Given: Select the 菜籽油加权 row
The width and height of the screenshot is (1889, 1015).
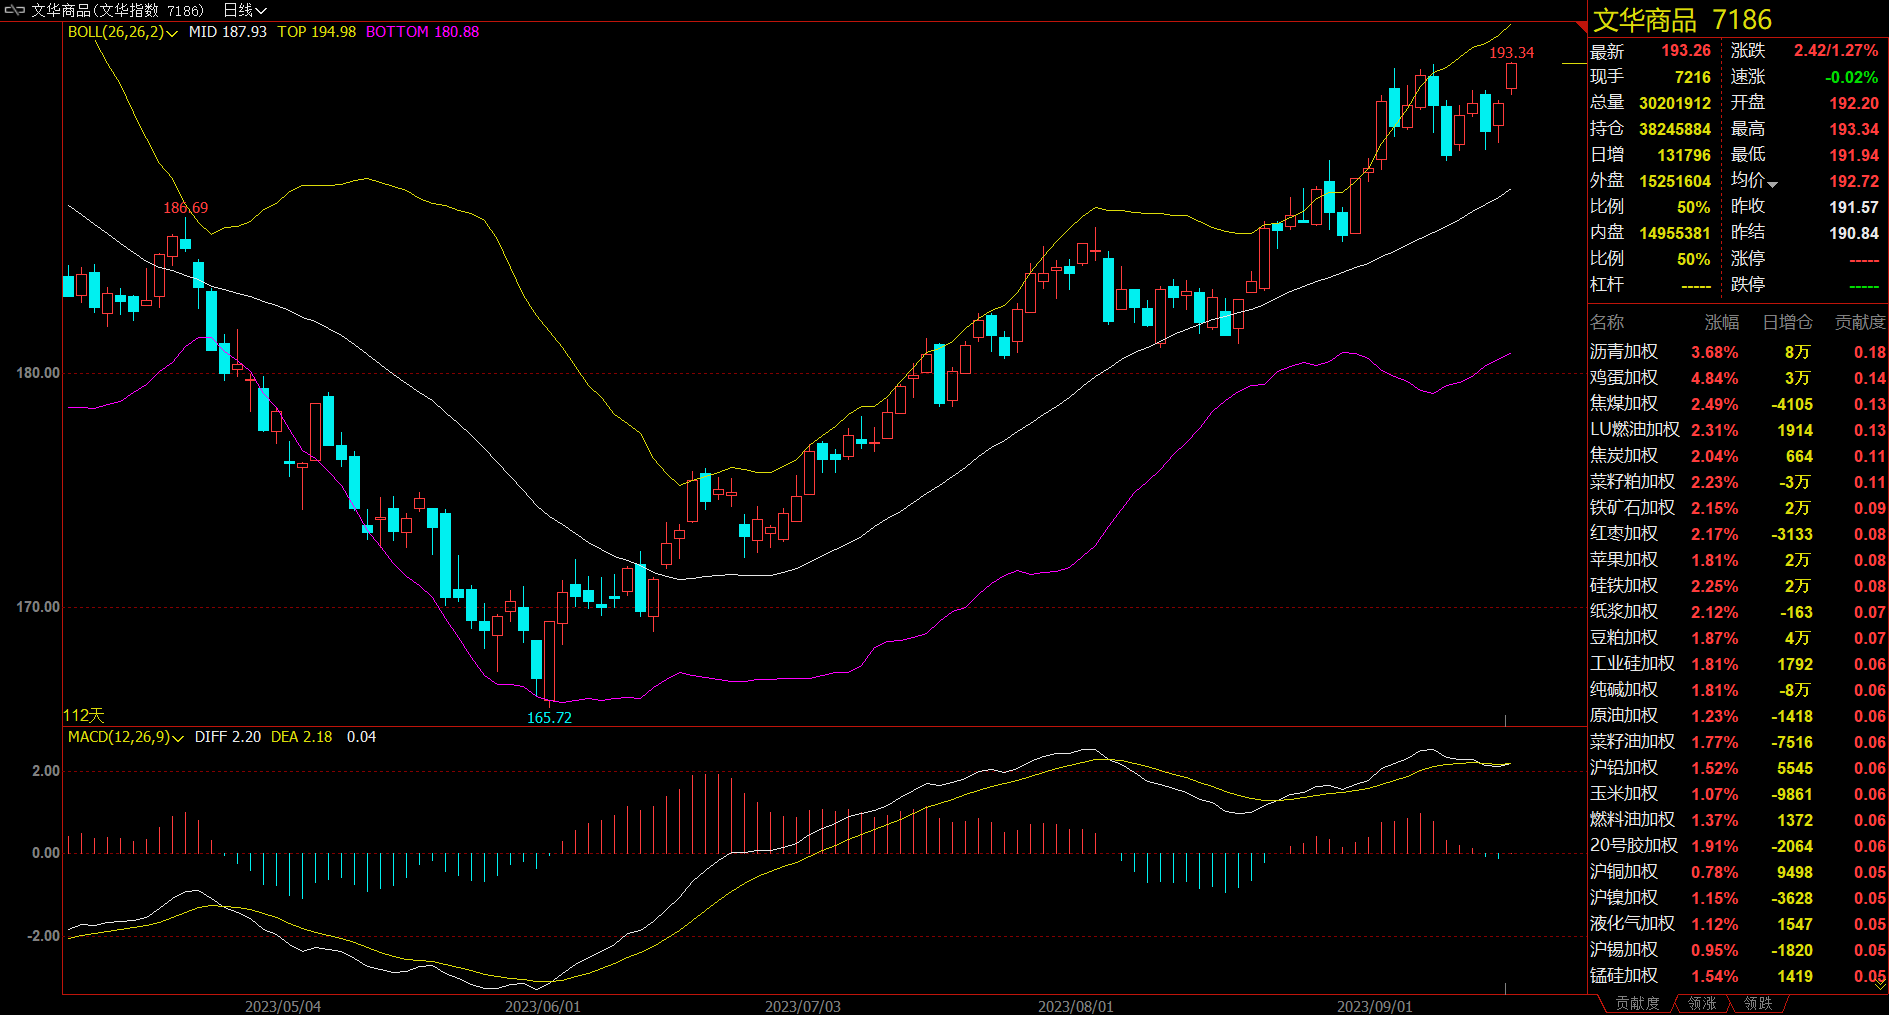Looking at the screenshot, I should [x=1738, y=742].
